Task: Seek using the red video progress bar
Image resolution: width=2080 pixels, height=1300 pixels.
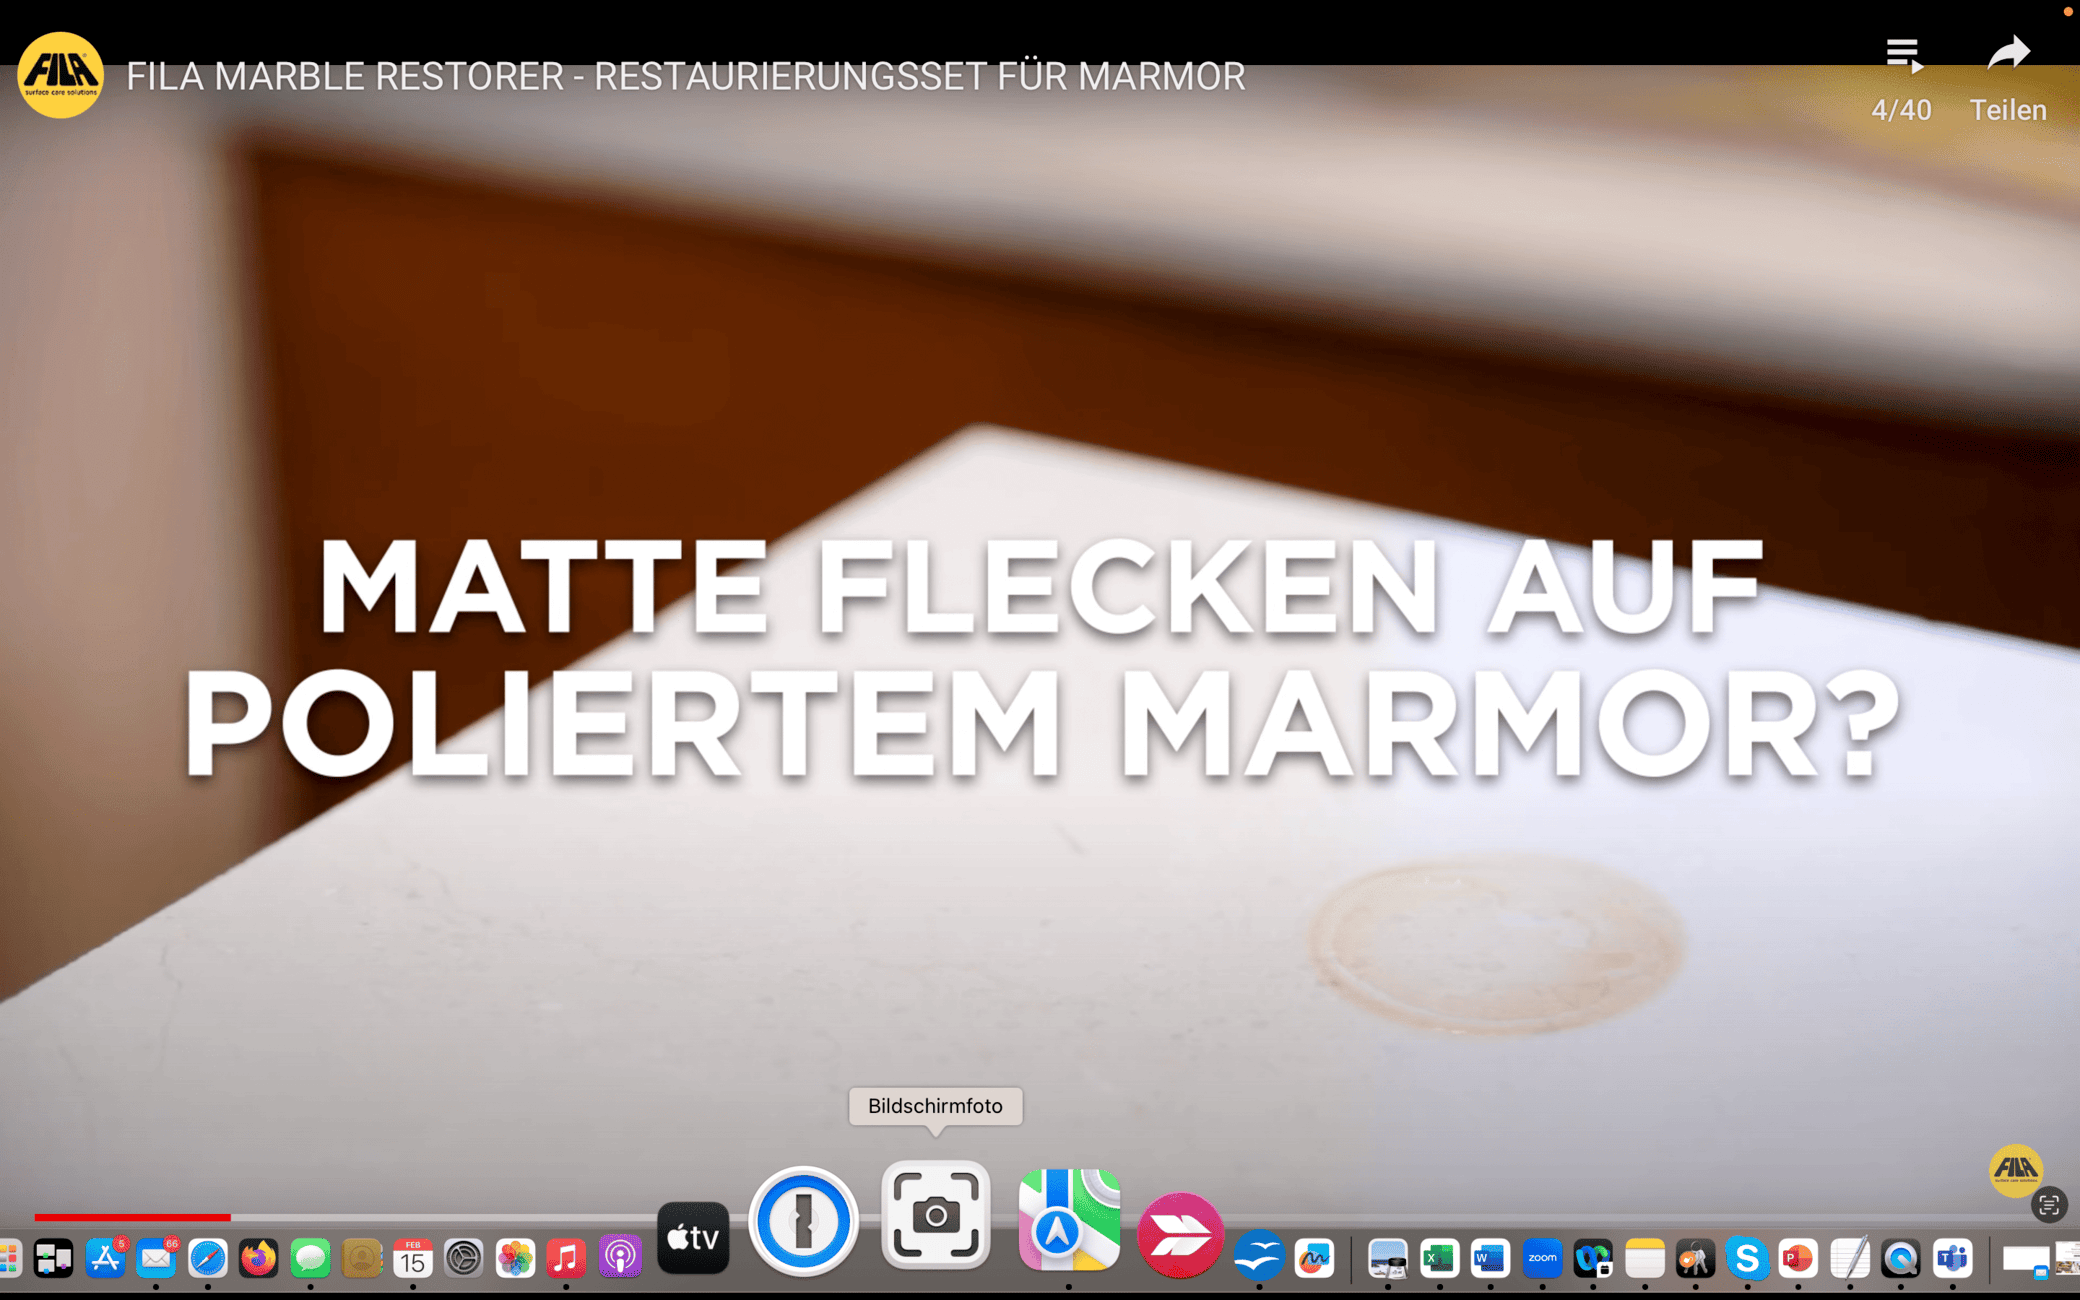Action: tap(132, 1217)
